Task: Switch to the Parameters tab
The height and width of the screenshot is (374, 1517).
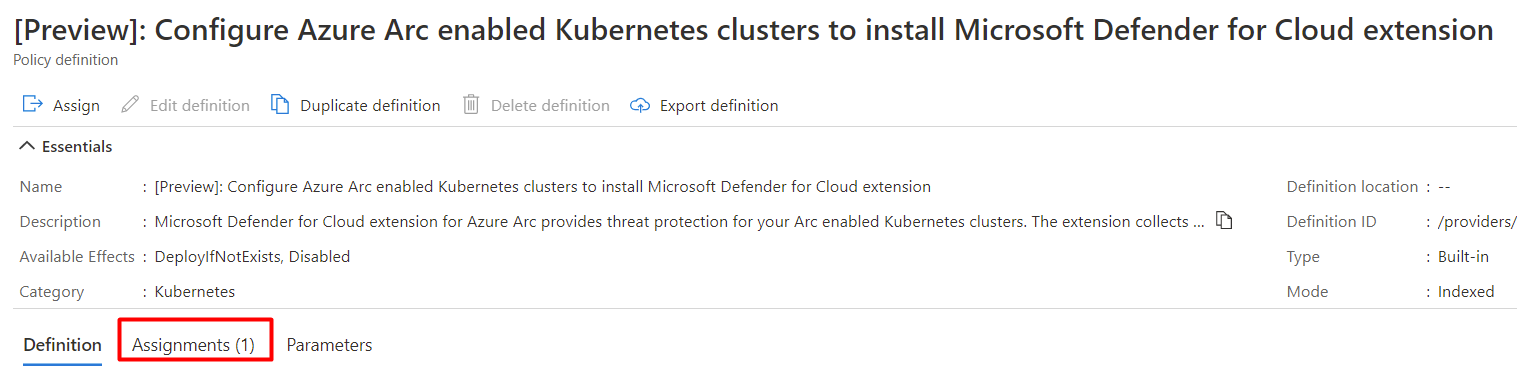Action: pos(329,345)
